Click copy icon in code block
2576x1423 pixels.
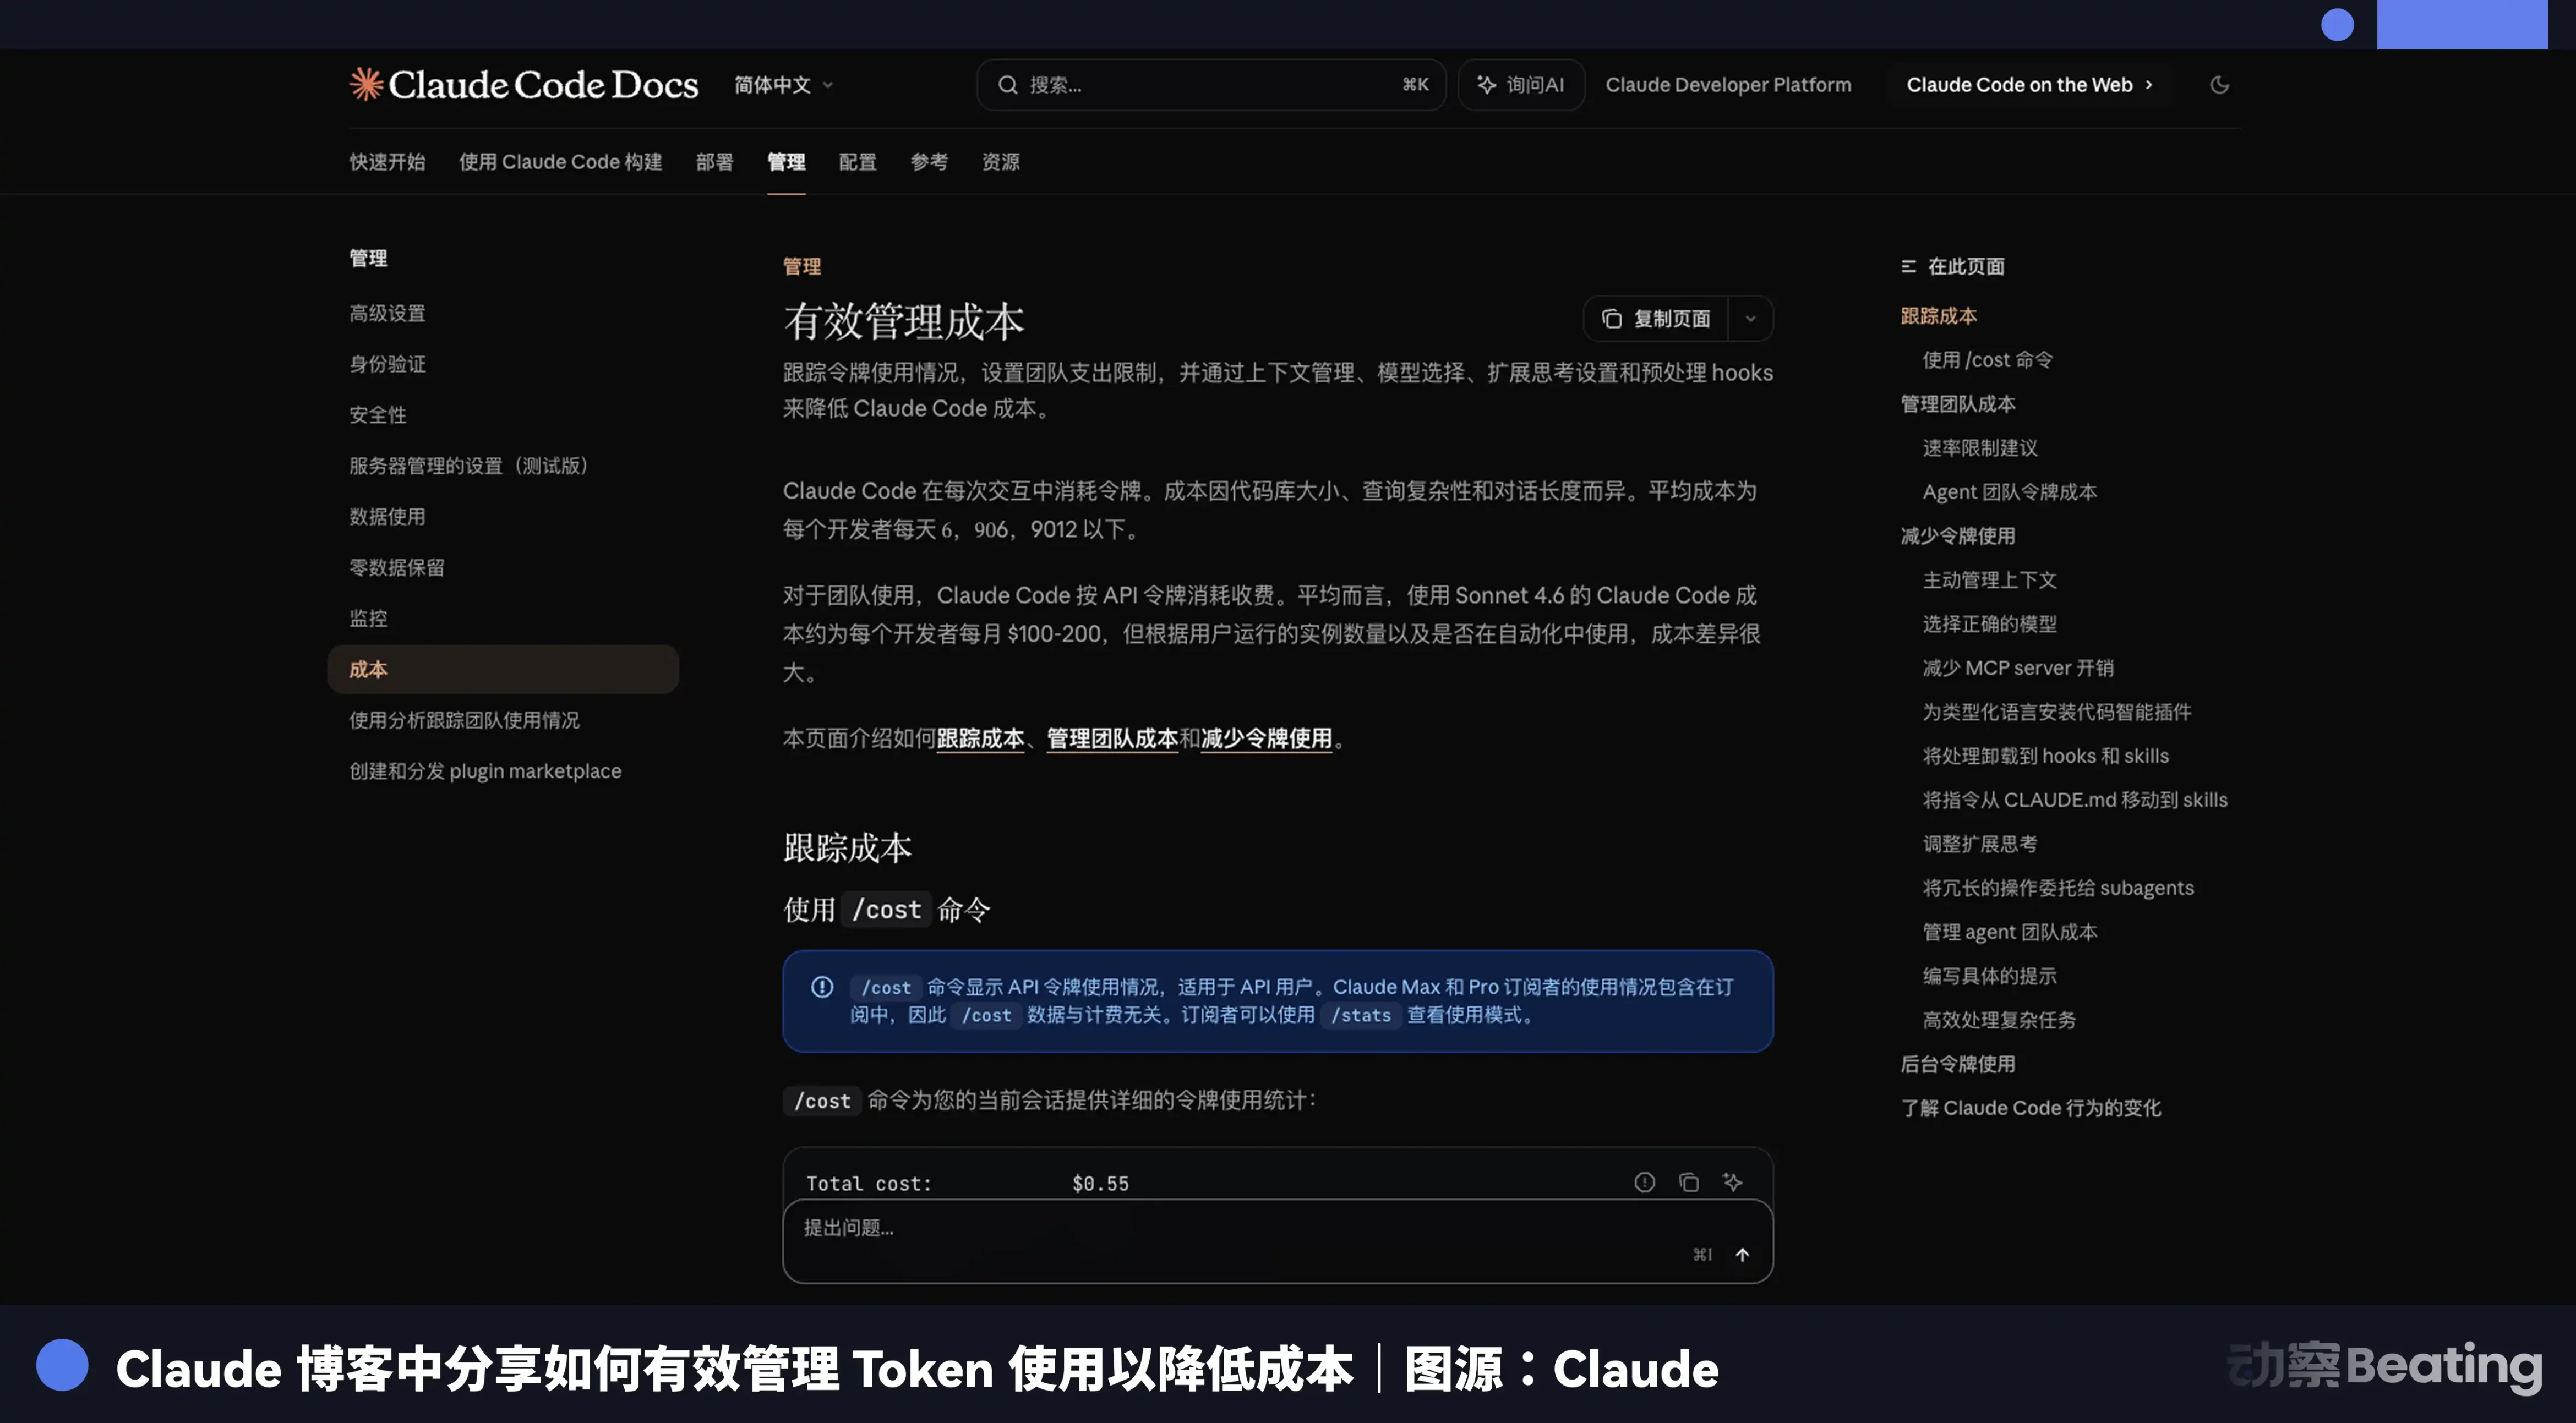(1689, 1183)
